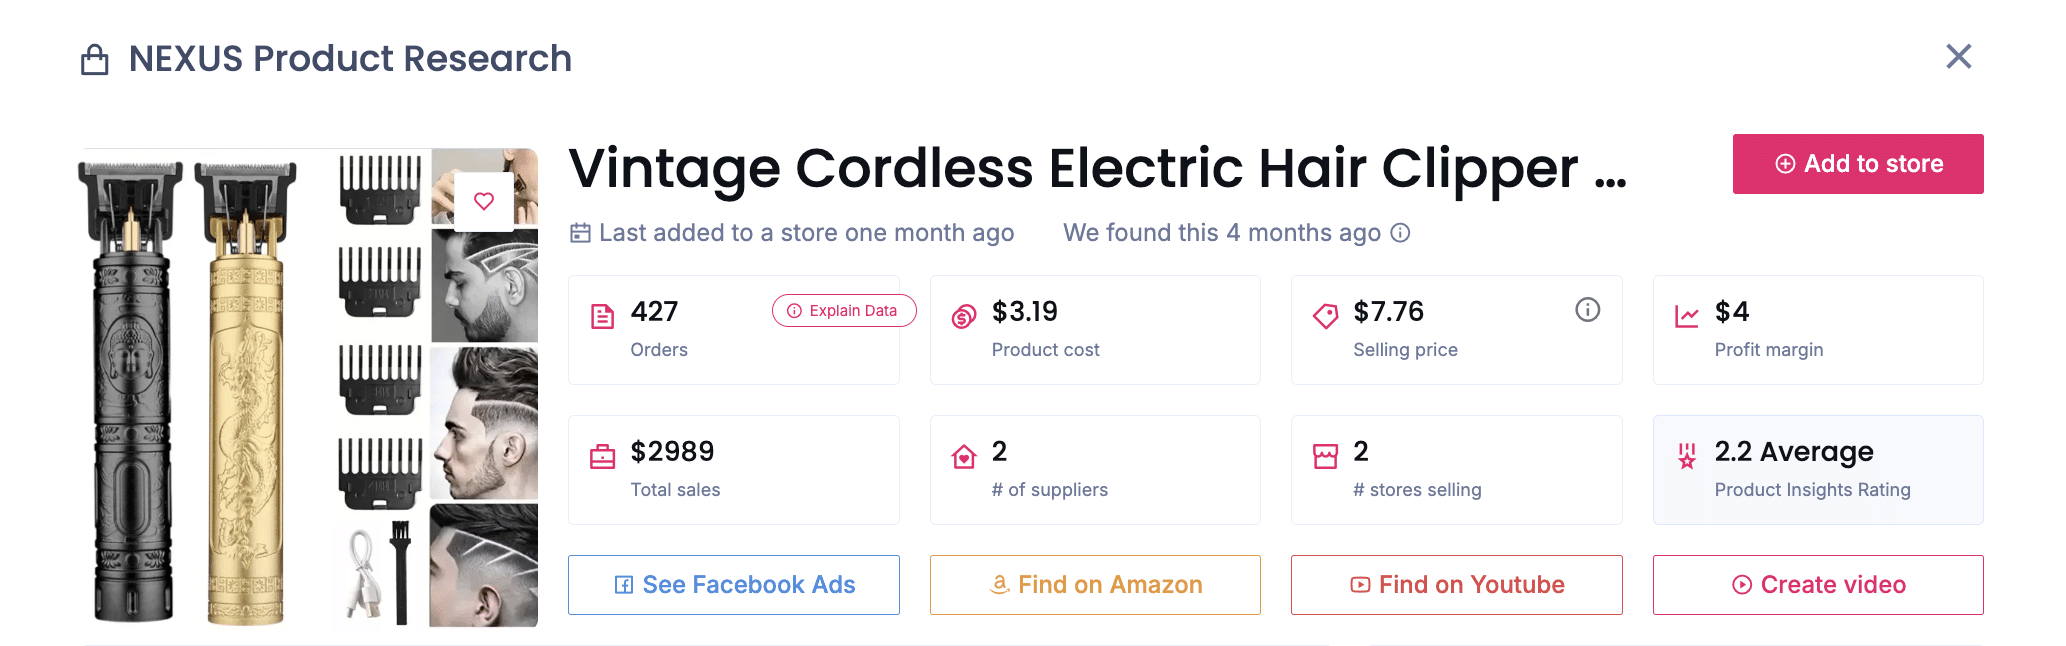
Task: Click the Orders document icon
Action: 602,314
